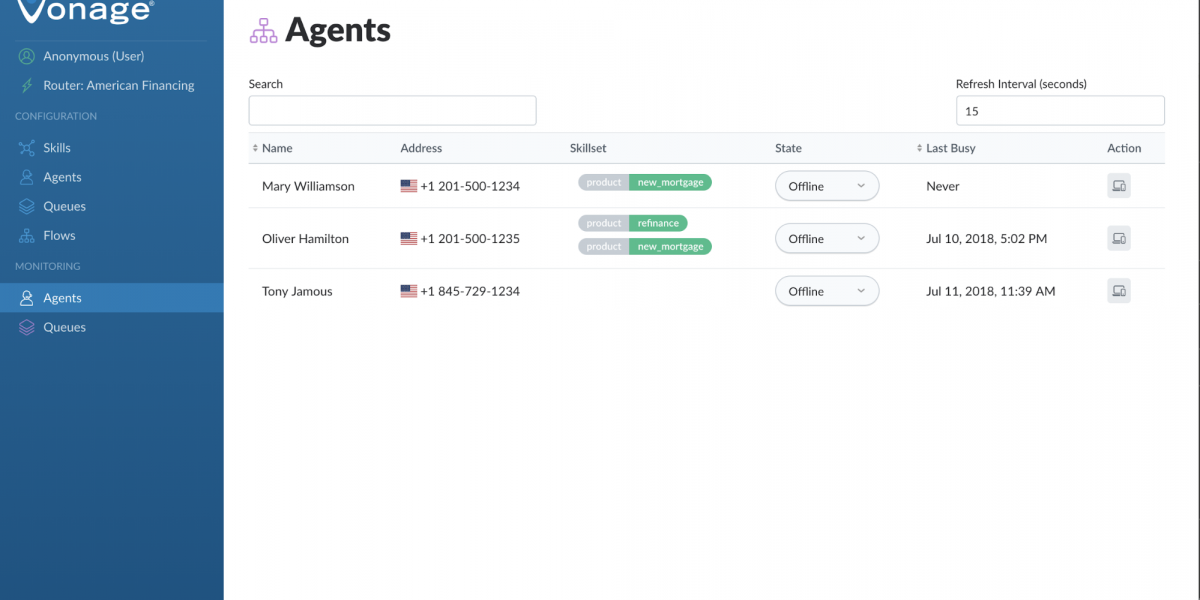The height and width of the screenshot is (600, 1200).
Task: Focus the Search input field
Action: pyautogui.click(x=392, y=111)
